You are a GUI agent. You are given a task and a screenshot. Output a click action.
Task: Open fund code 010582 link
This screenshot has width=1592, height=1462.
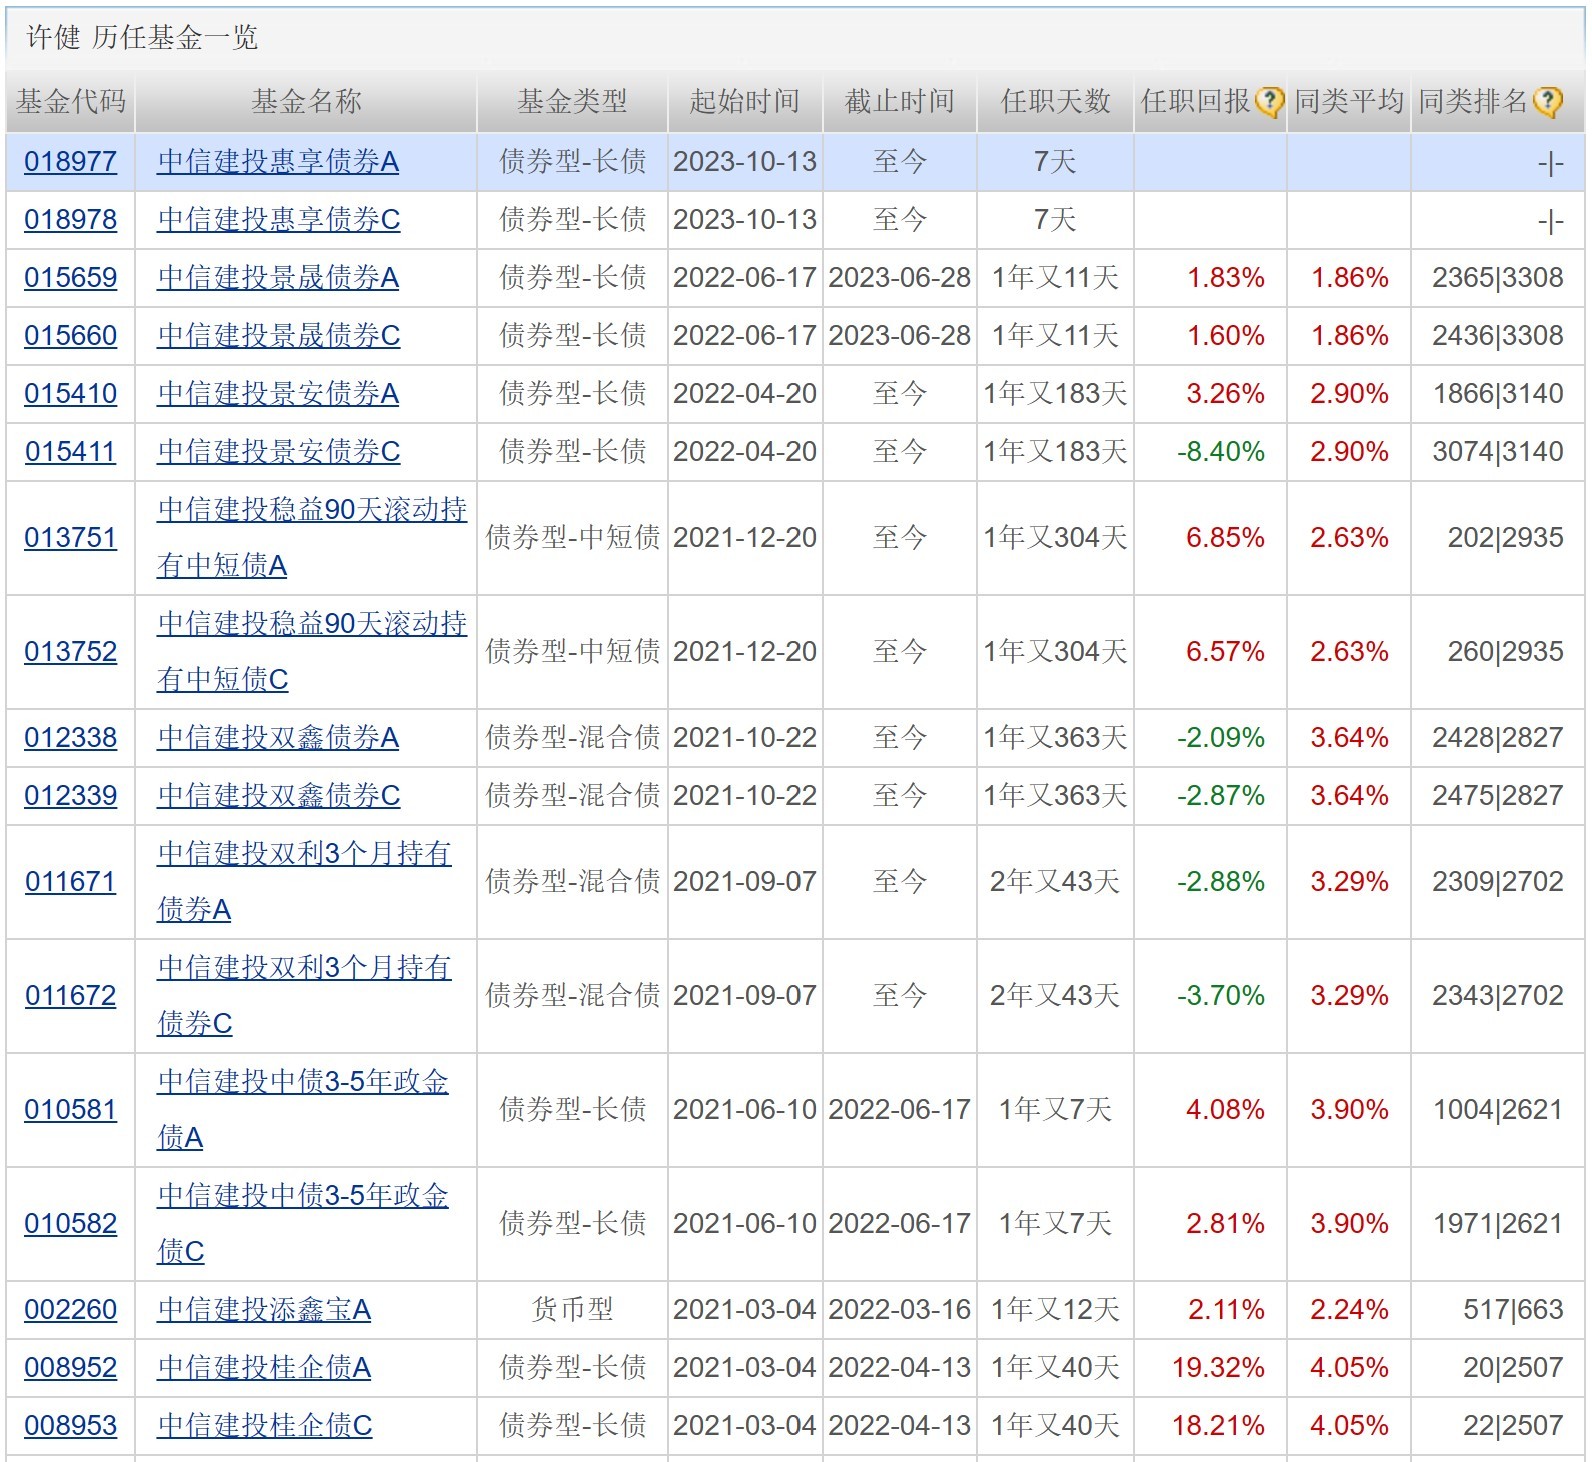tap(70, 1224)
